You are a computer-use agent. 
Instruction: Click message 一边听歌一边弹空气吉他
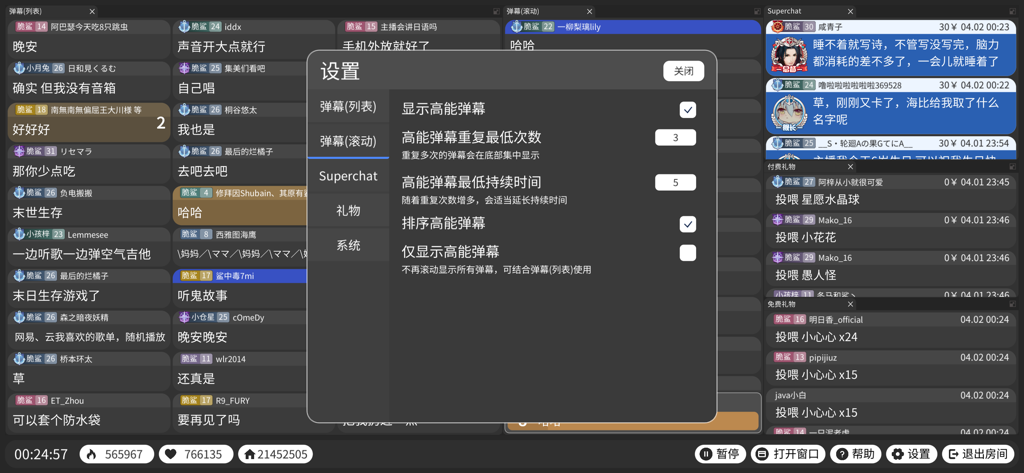pyautogui.click(x=82, y=253)
